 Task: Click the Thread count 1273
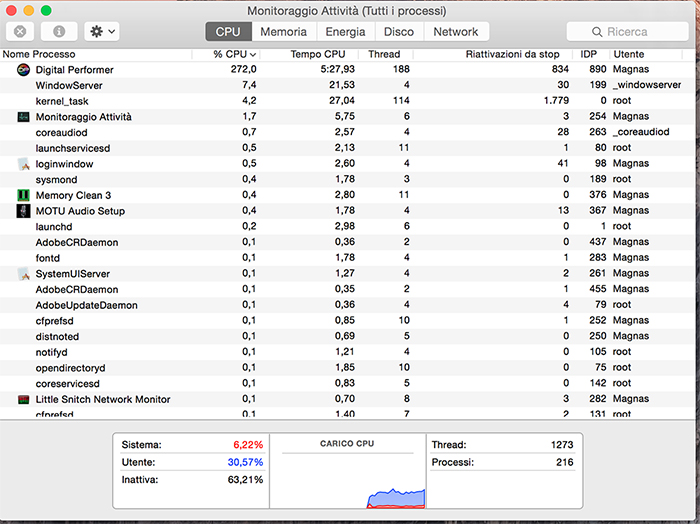click(x=562, y=445)
